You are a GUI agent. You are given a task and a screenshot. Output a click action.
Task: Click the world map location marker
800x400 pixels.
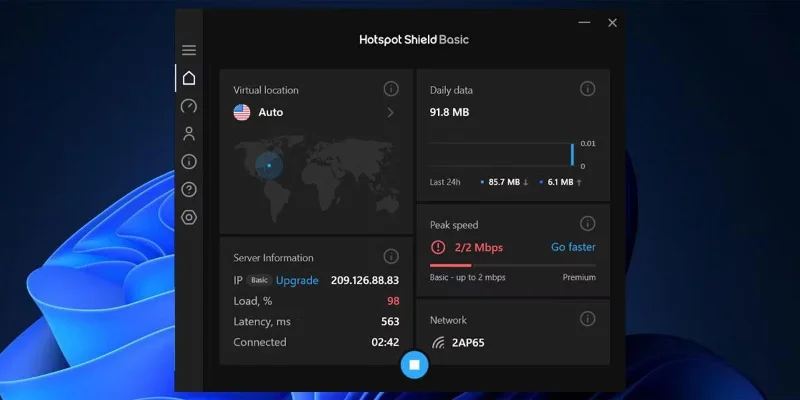[269, 165]
